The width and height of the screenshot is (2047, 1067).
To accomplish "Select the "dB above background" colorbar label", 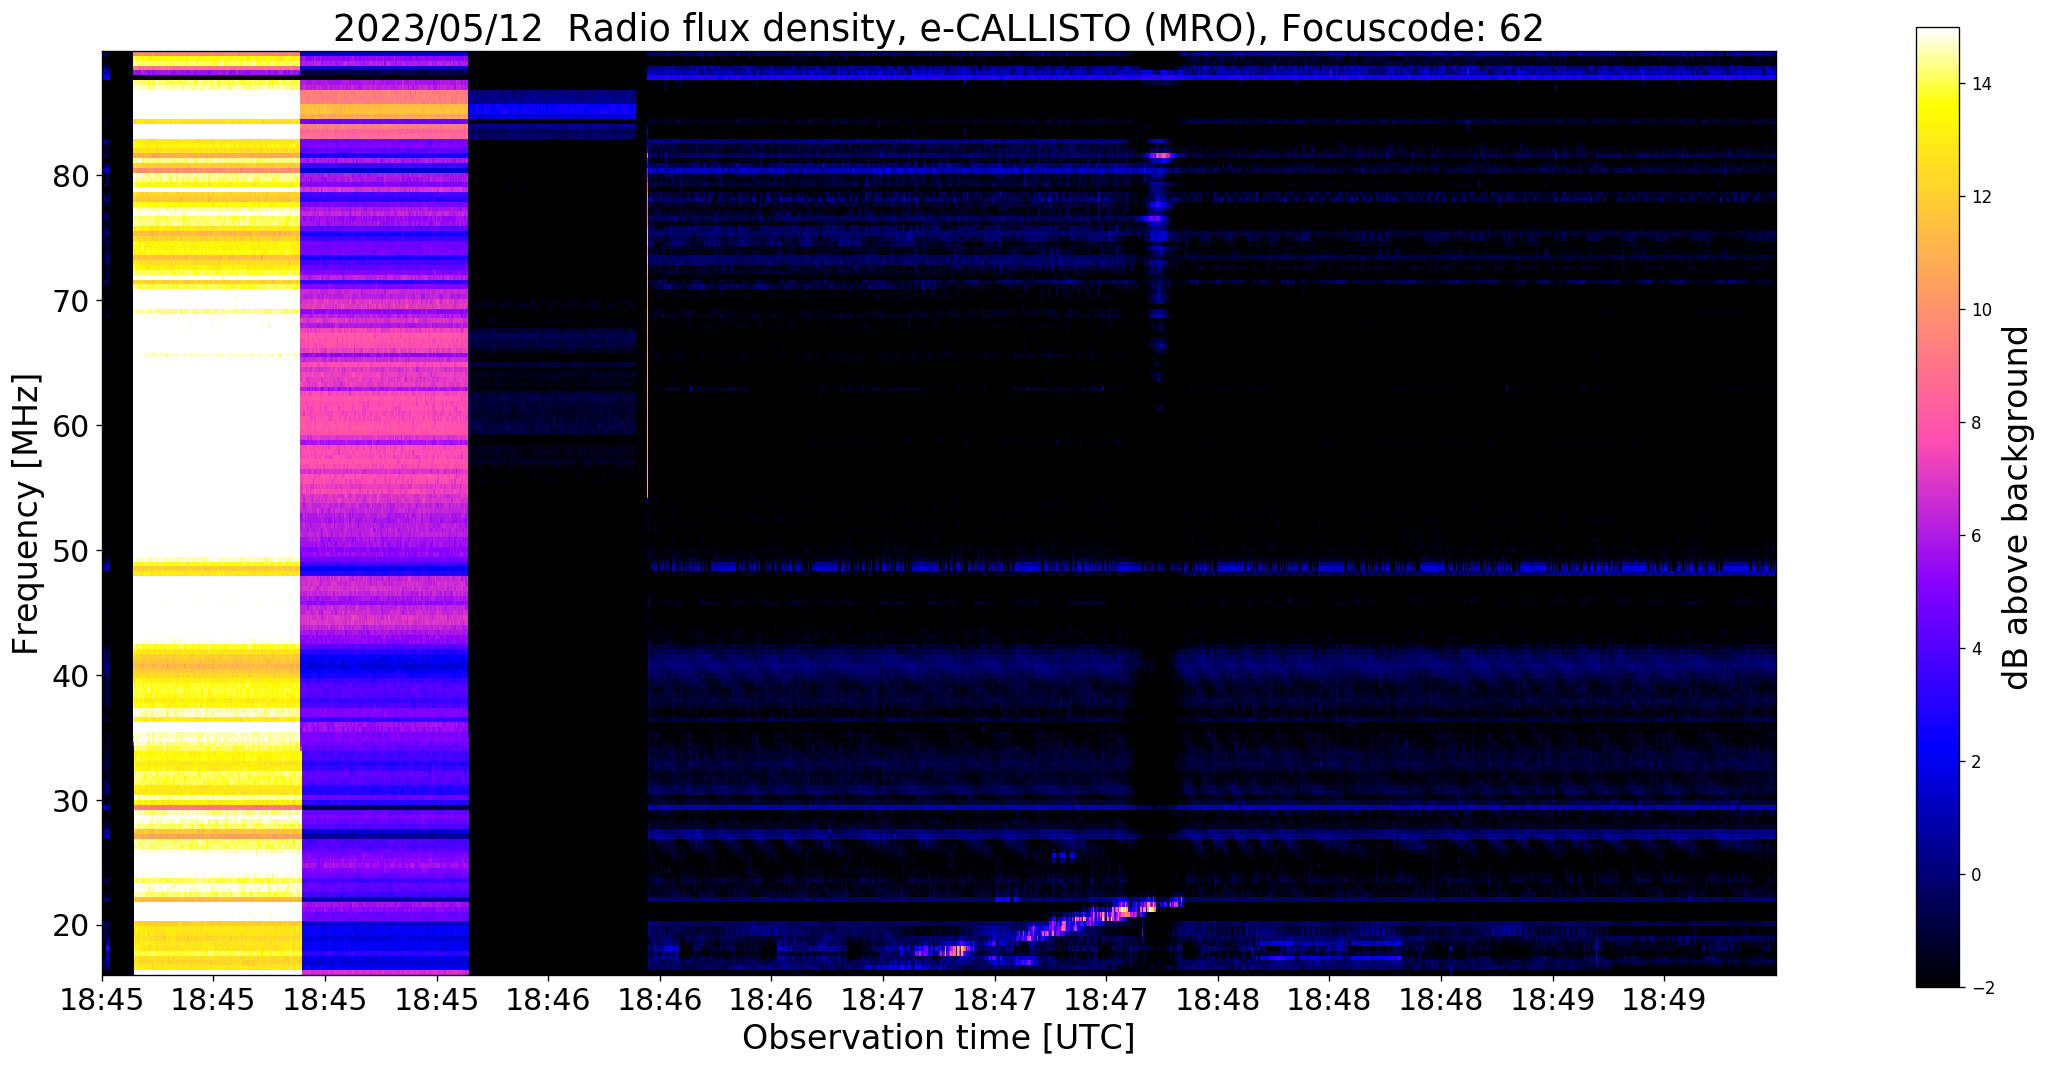I will click(x=2018, y=508).
